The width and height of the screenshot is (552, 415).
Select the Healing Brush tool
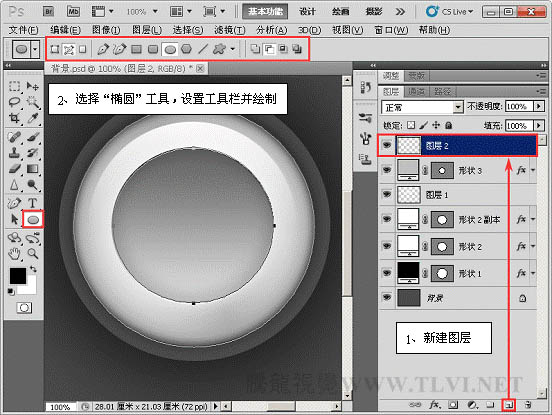click(x=14, y=137)
